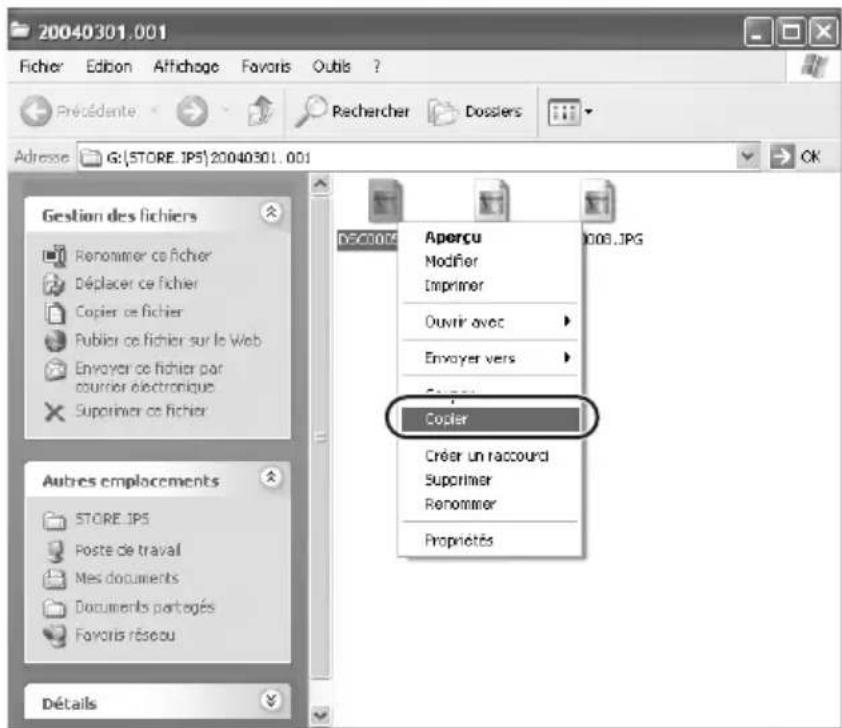
Task: Click the Poste de travail icon
Action: [x=54, y=551]
